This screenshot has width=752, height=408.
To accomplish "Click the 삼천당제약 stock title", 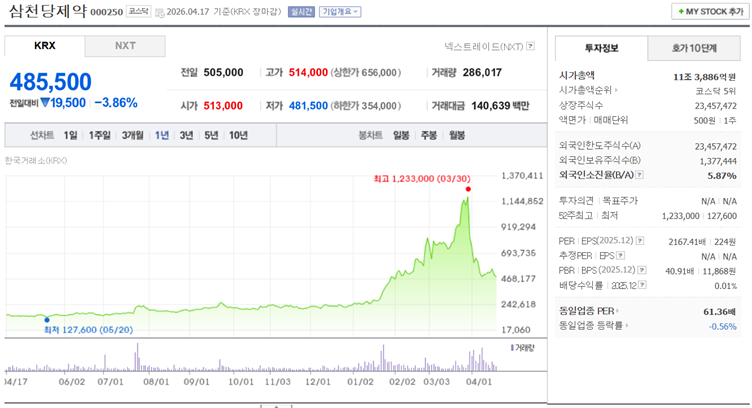I will tap(47, 12).
